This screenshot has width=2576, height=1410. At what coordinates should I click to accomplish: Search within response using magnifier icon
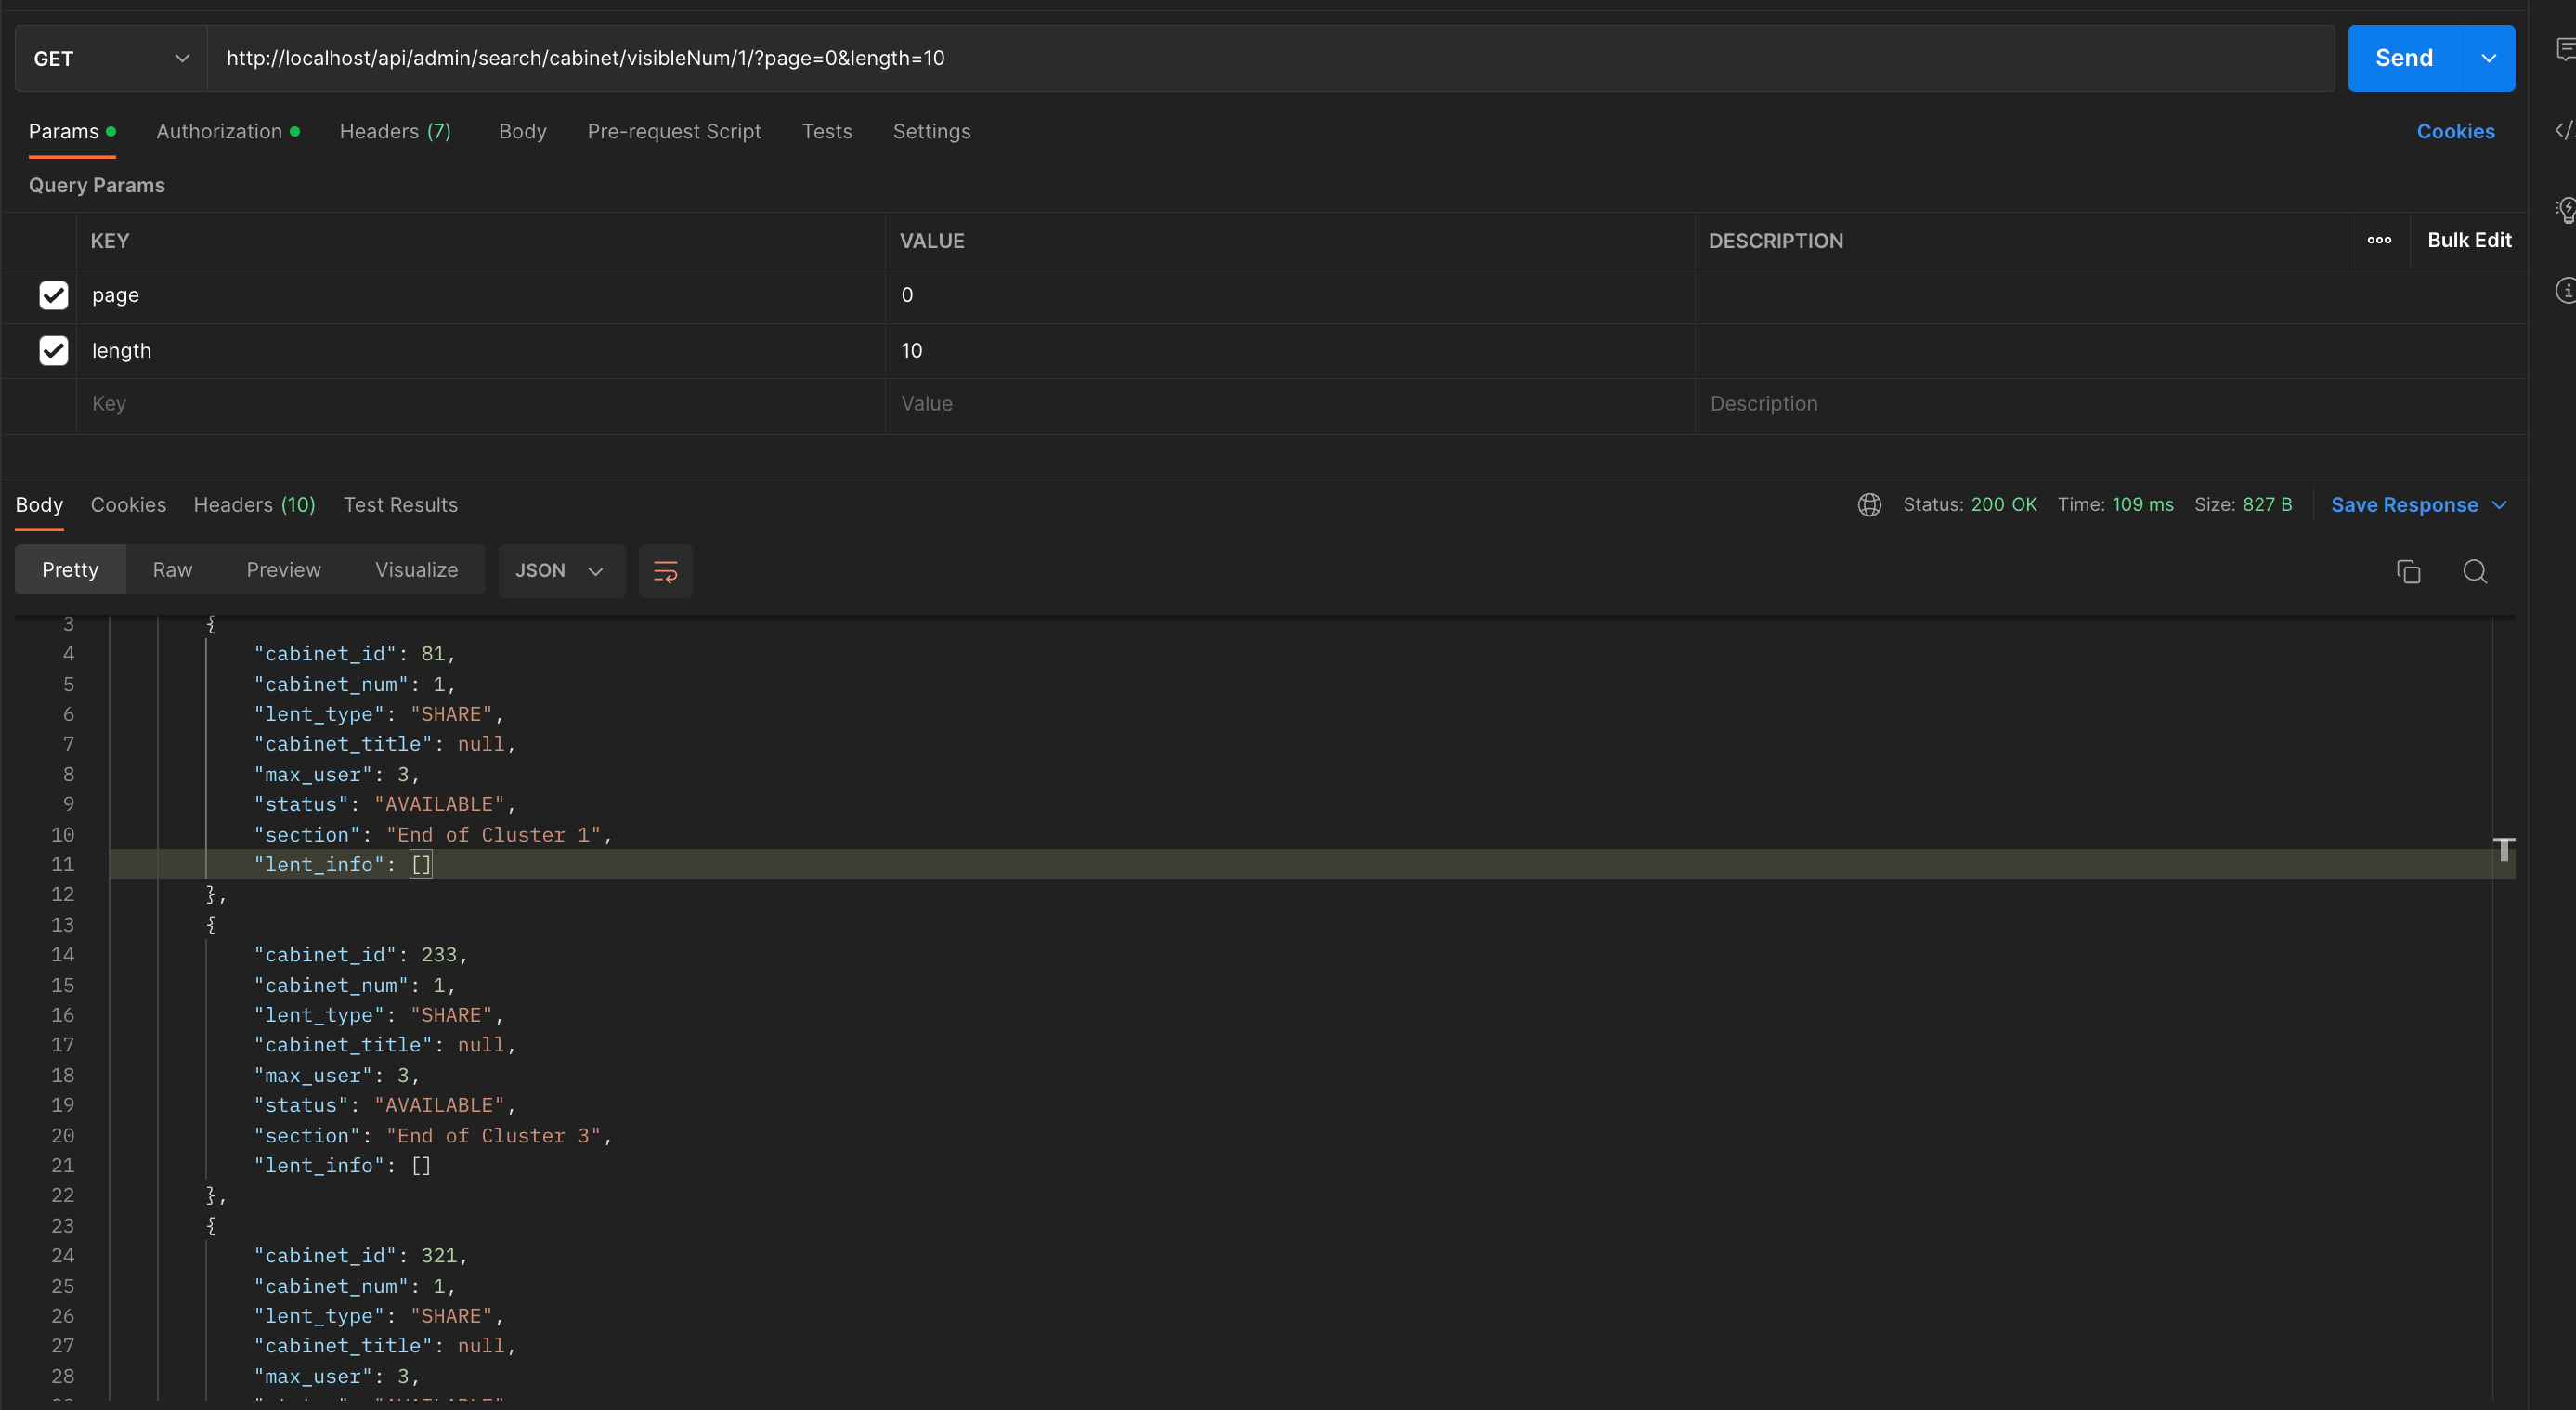coord(2476,571)
